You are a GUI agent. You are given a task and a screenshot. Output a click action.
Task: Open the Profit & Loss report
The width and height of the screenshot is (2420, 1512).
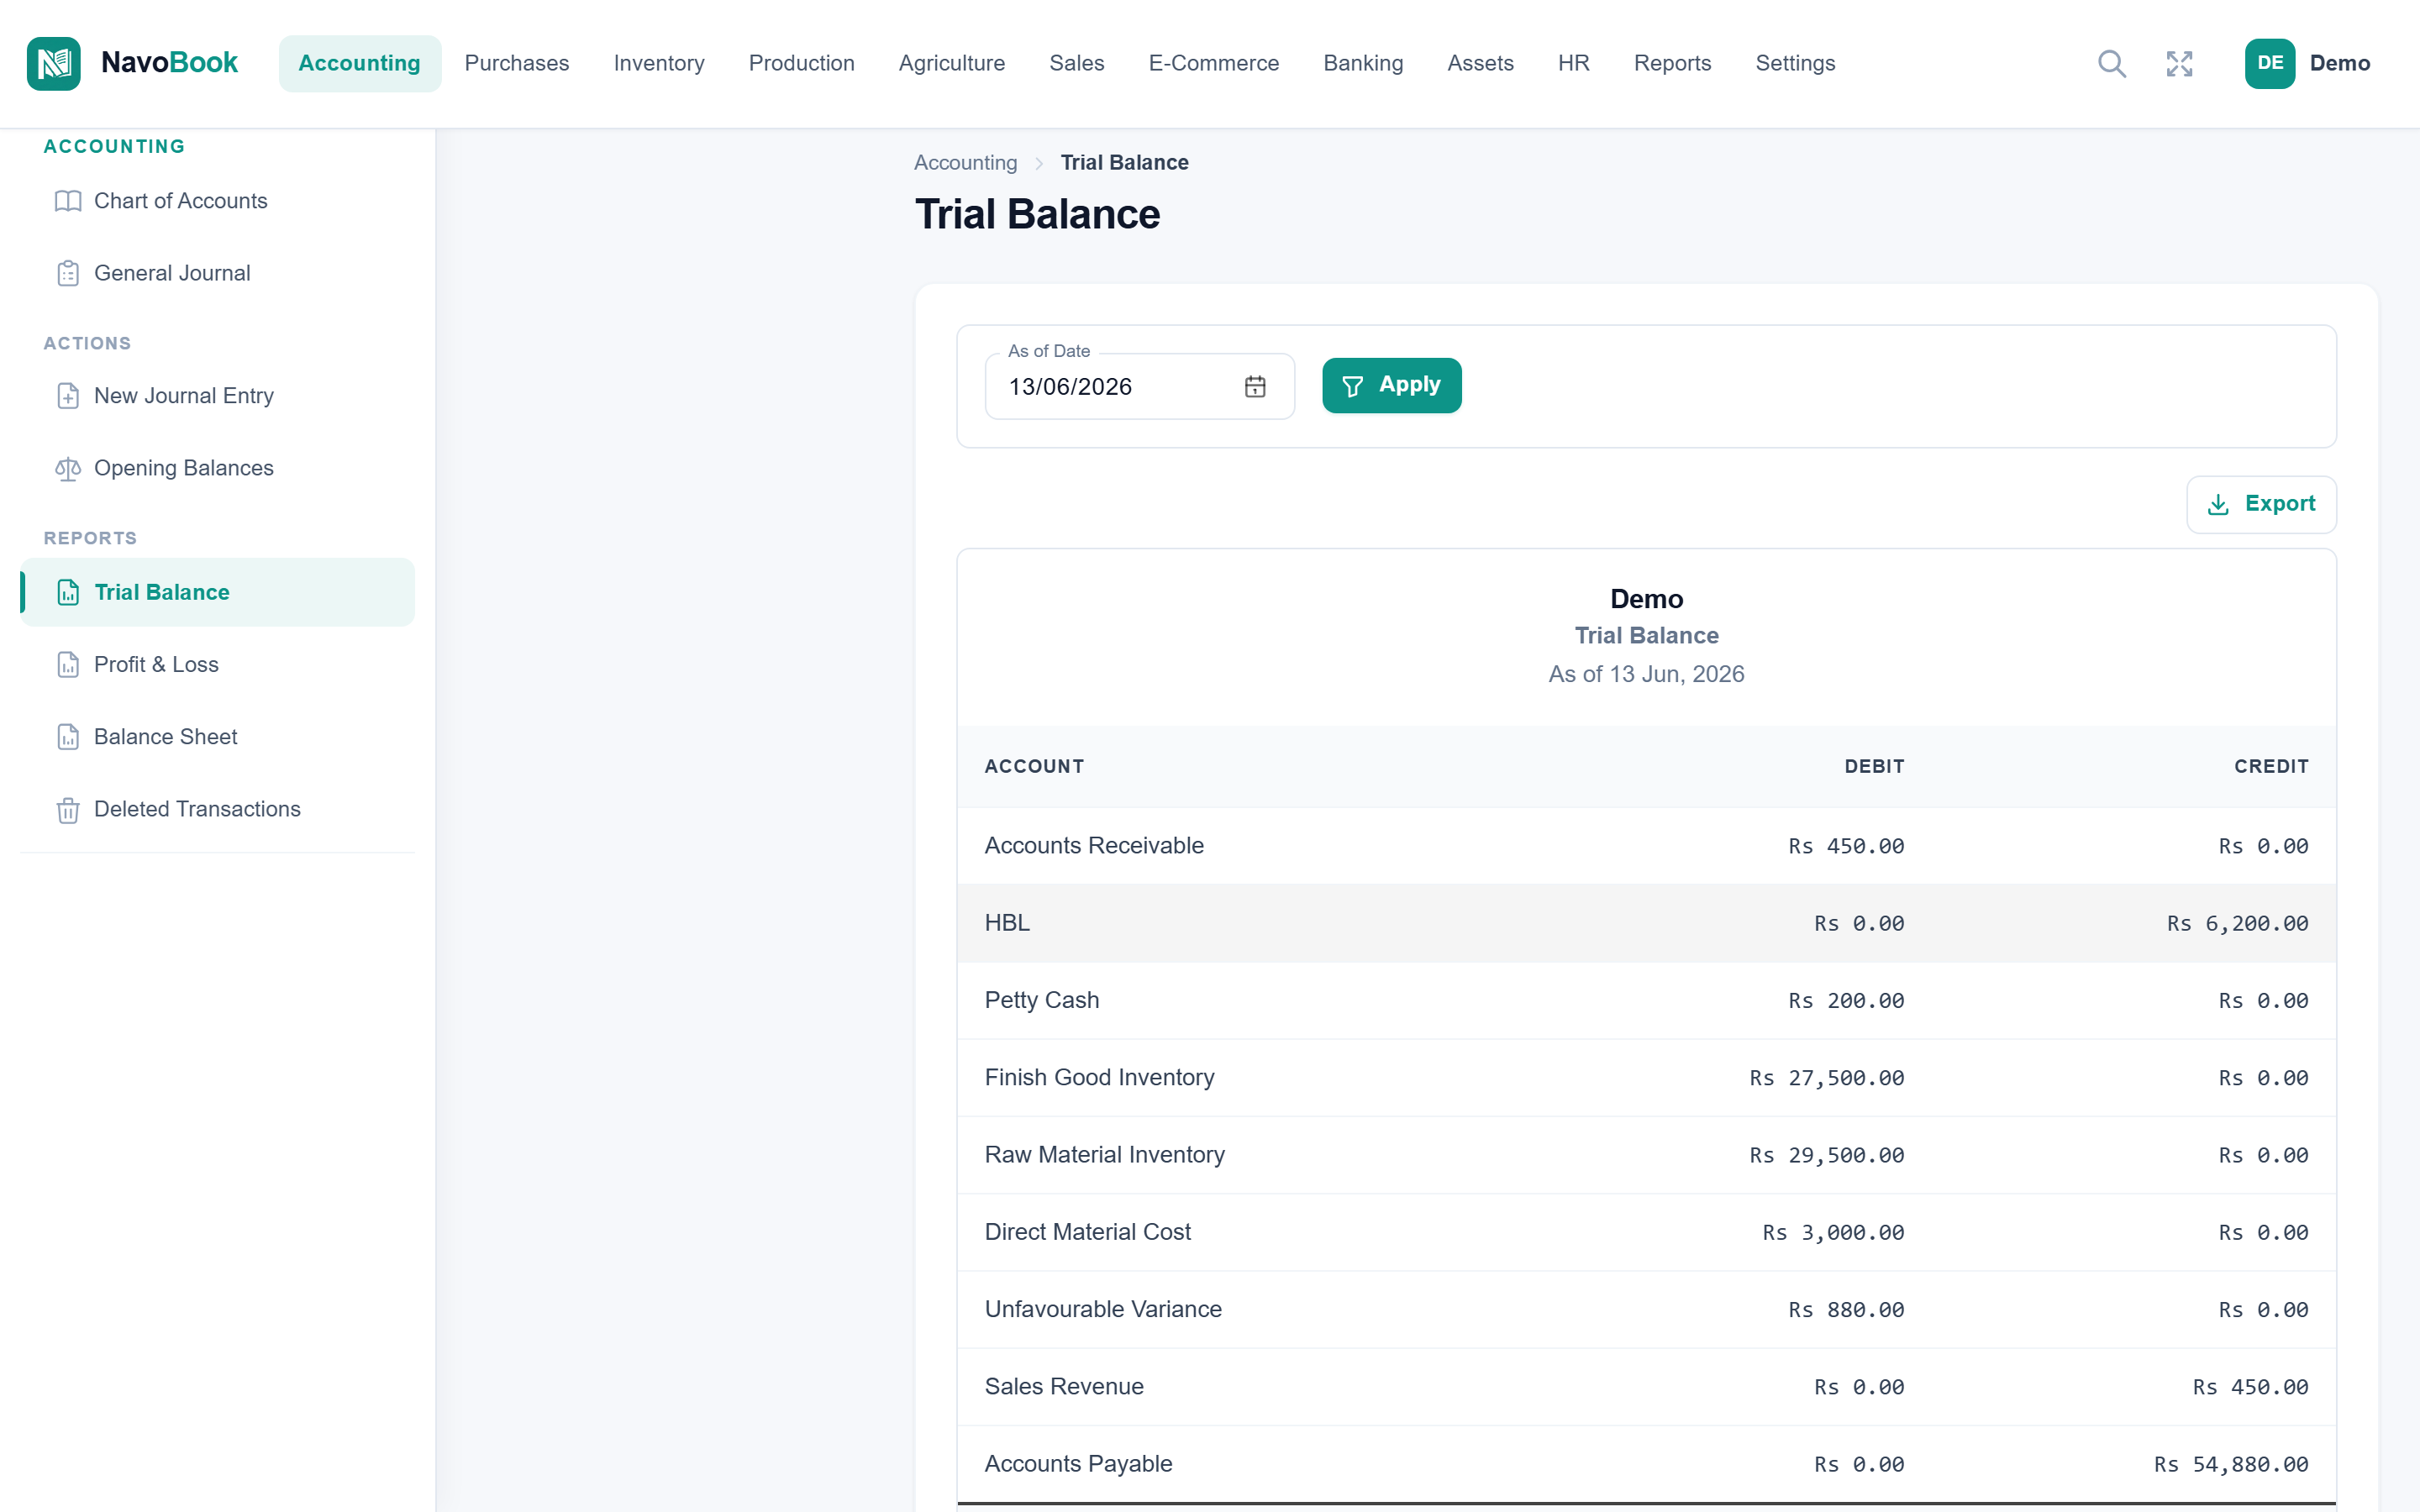tap(217, 664)
